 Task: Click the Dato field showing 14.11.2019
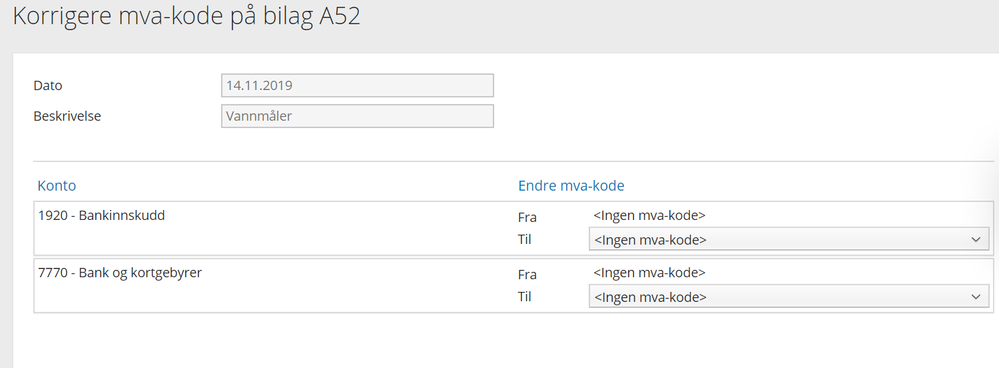click(x=357, y=85)
